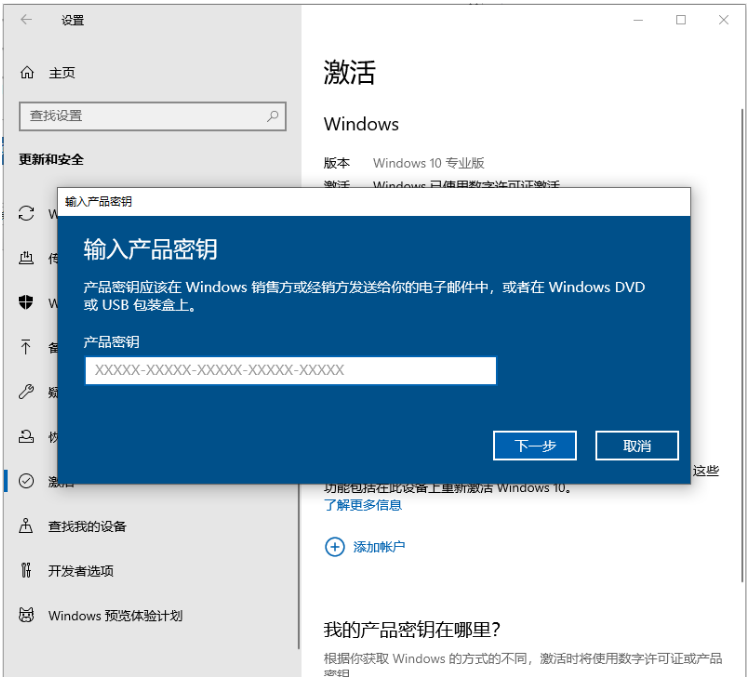This screenshot has height=680, width=747.
Task: Click the backup up-arrow sidebar icon
Action: (27, 347)
